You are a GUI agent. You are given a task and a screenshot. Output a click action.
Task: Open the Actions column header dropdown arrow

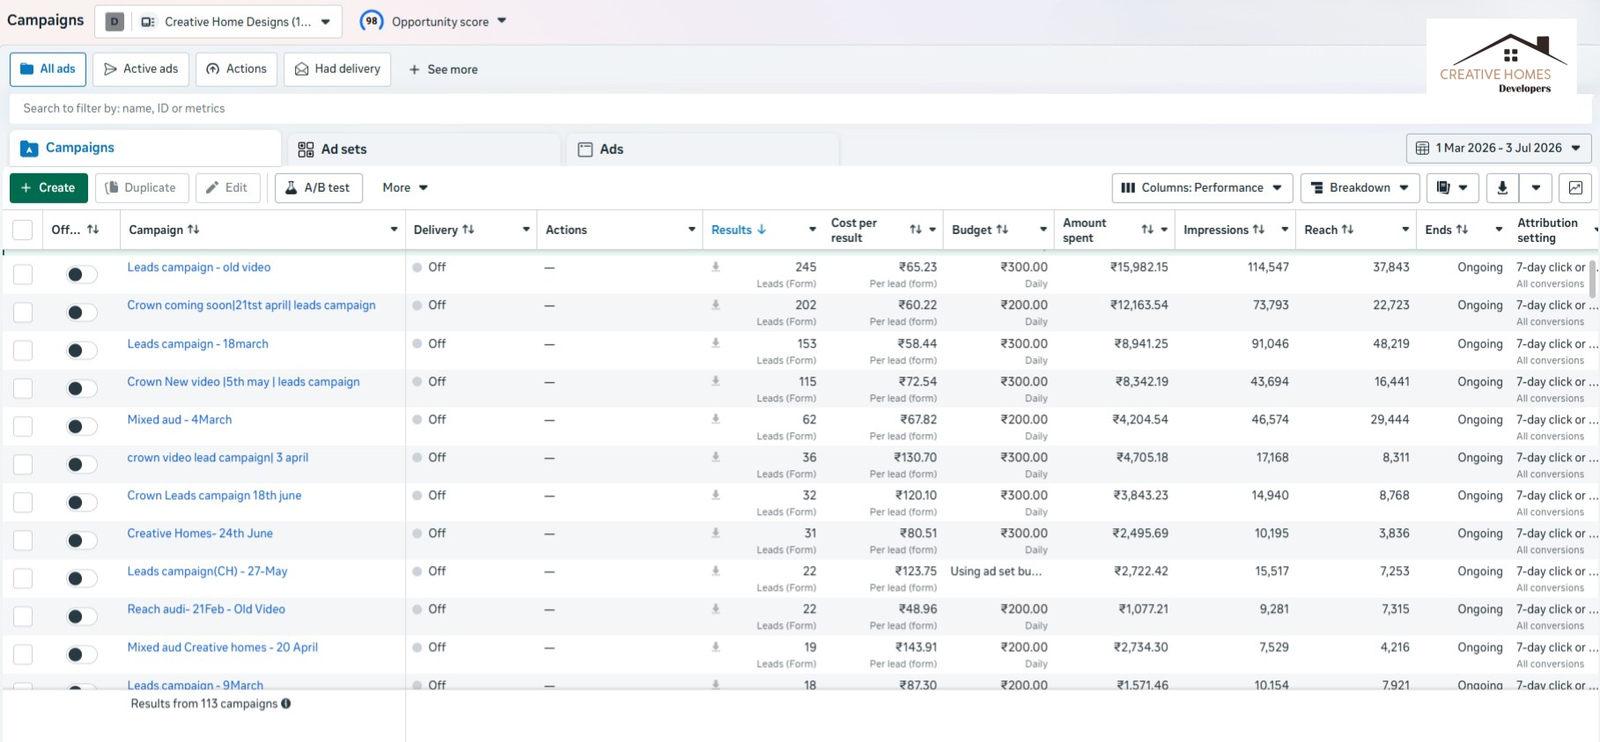(x=691, y=230)
